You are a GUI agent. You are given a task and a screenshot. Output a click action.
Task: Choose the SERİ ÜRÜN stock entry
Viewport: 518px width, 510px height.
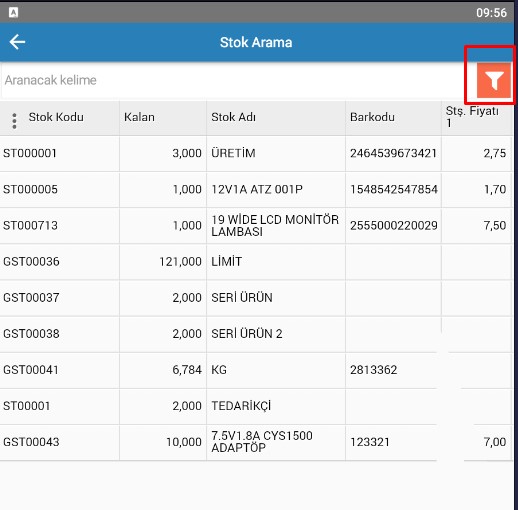pyautogui.click(x=256, y=298)
